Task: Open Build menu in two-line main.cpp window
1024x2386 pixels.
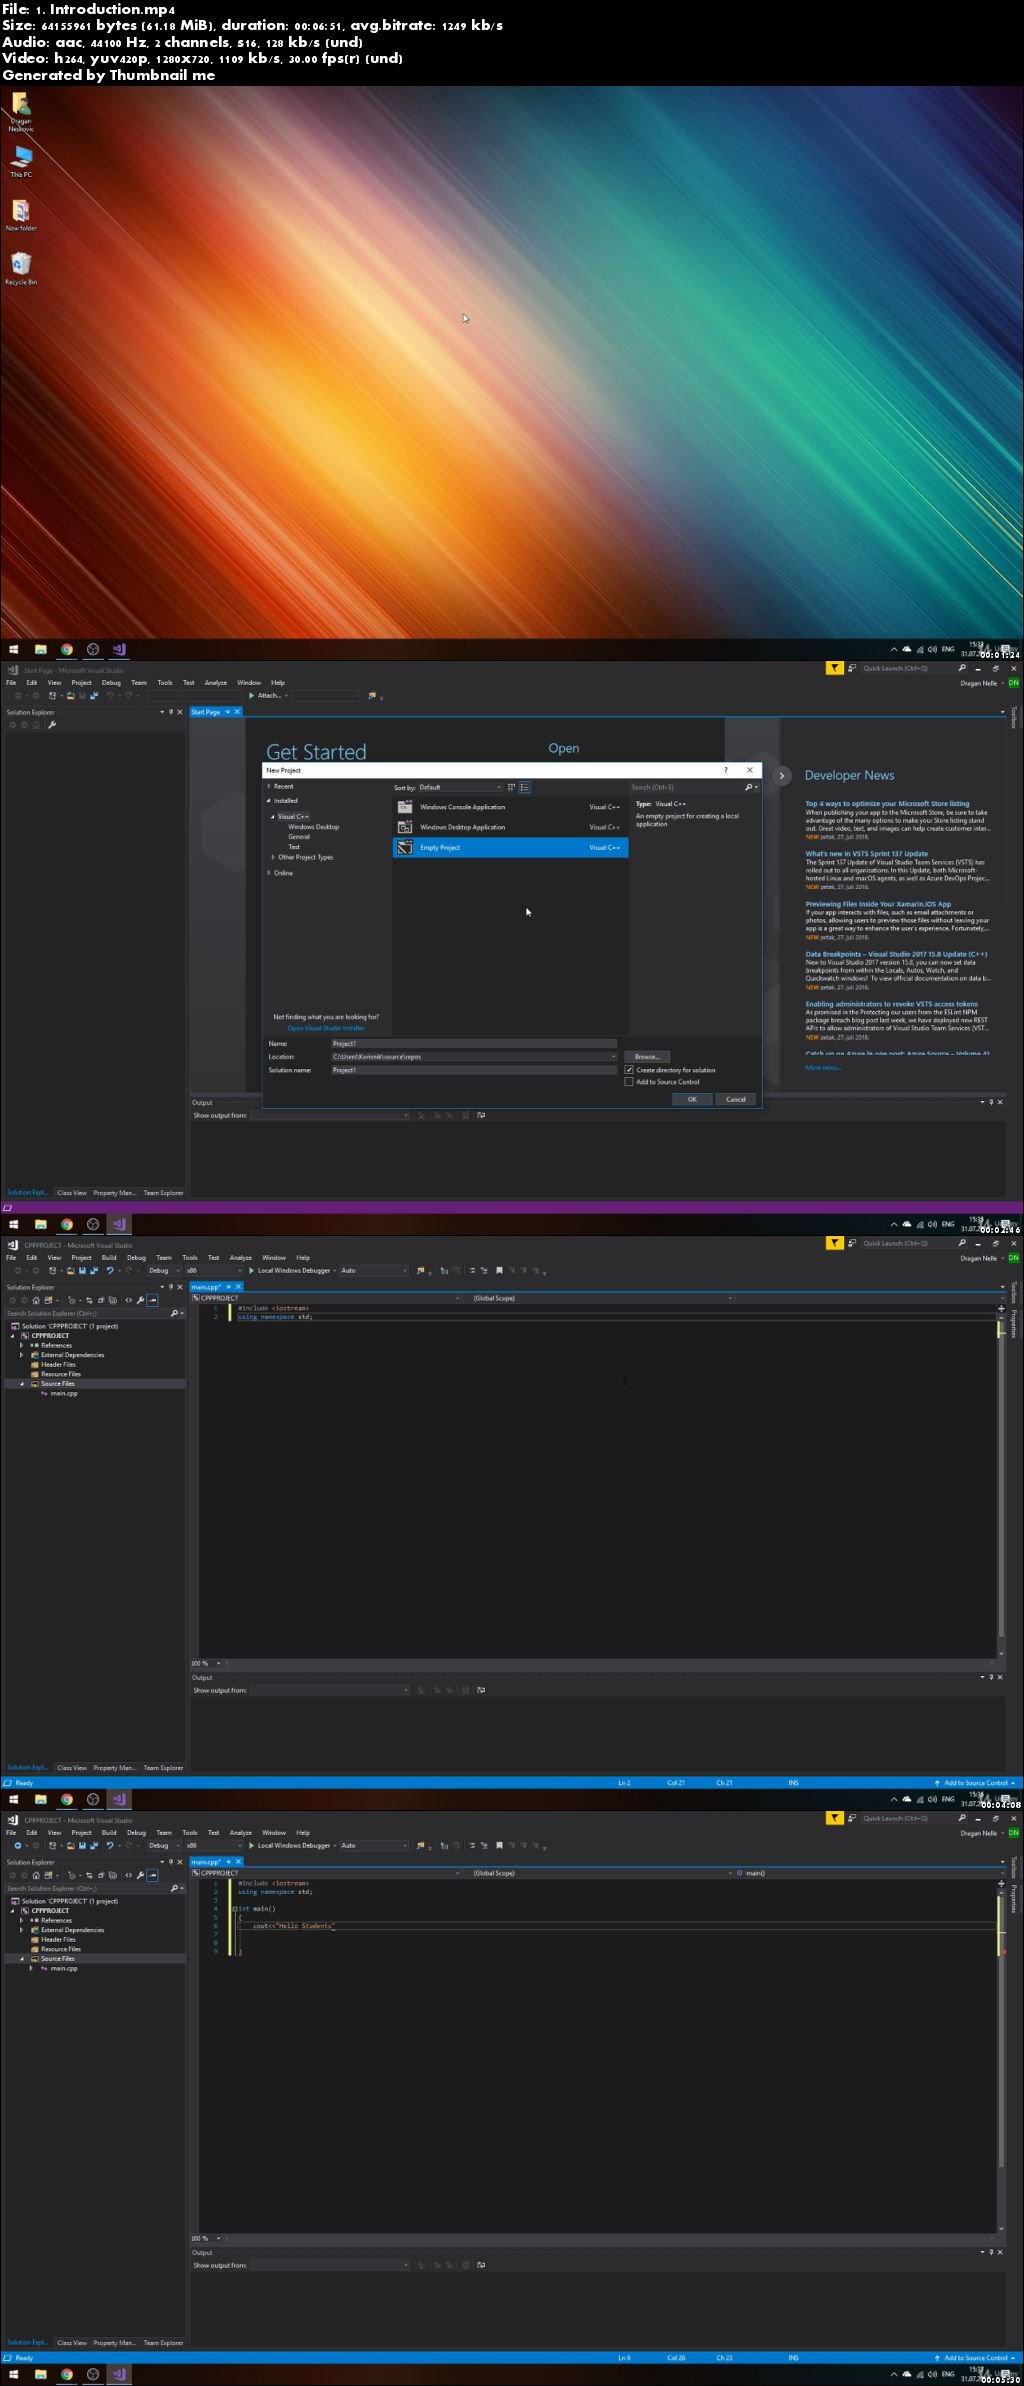Action: click(109, 1258)
